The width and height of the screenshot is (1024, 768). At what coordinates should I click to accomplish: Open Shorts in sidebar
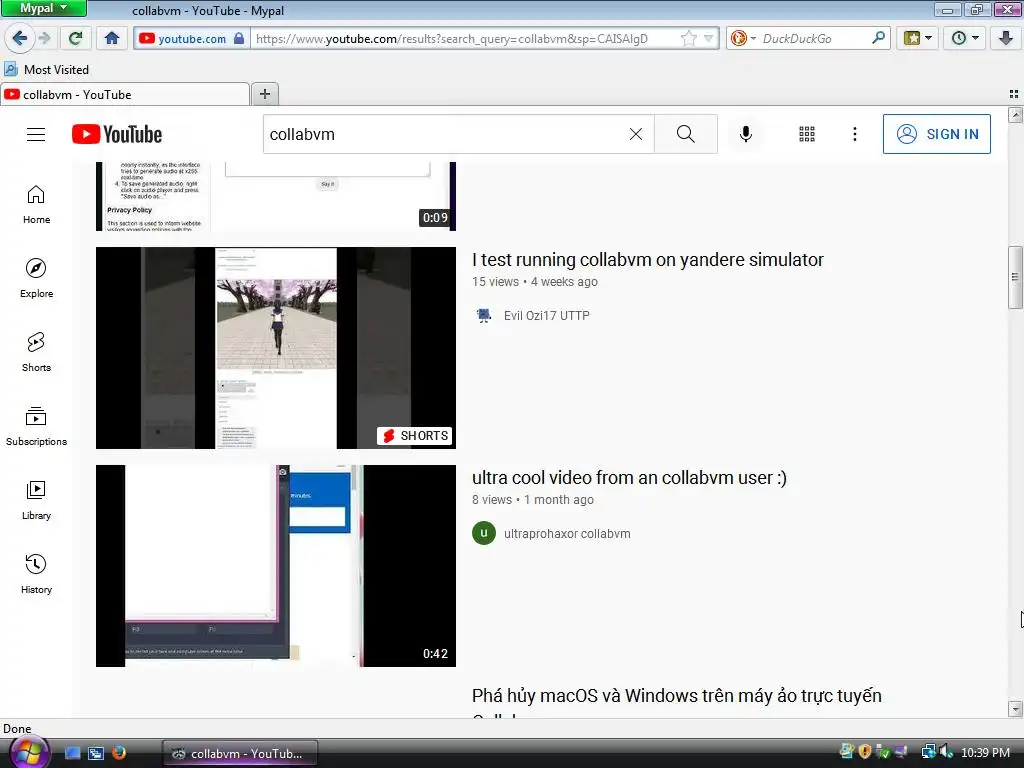pos(36,351)
